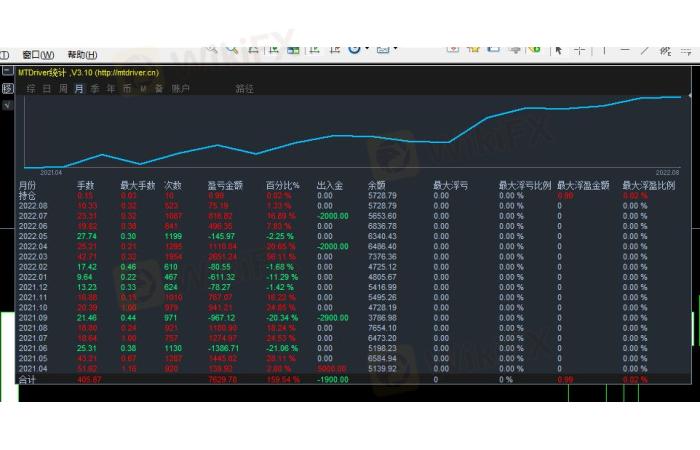Open the 帮助(H) menu
The width and height of the screenshot is (700, 450).
(x=82, y=55)
